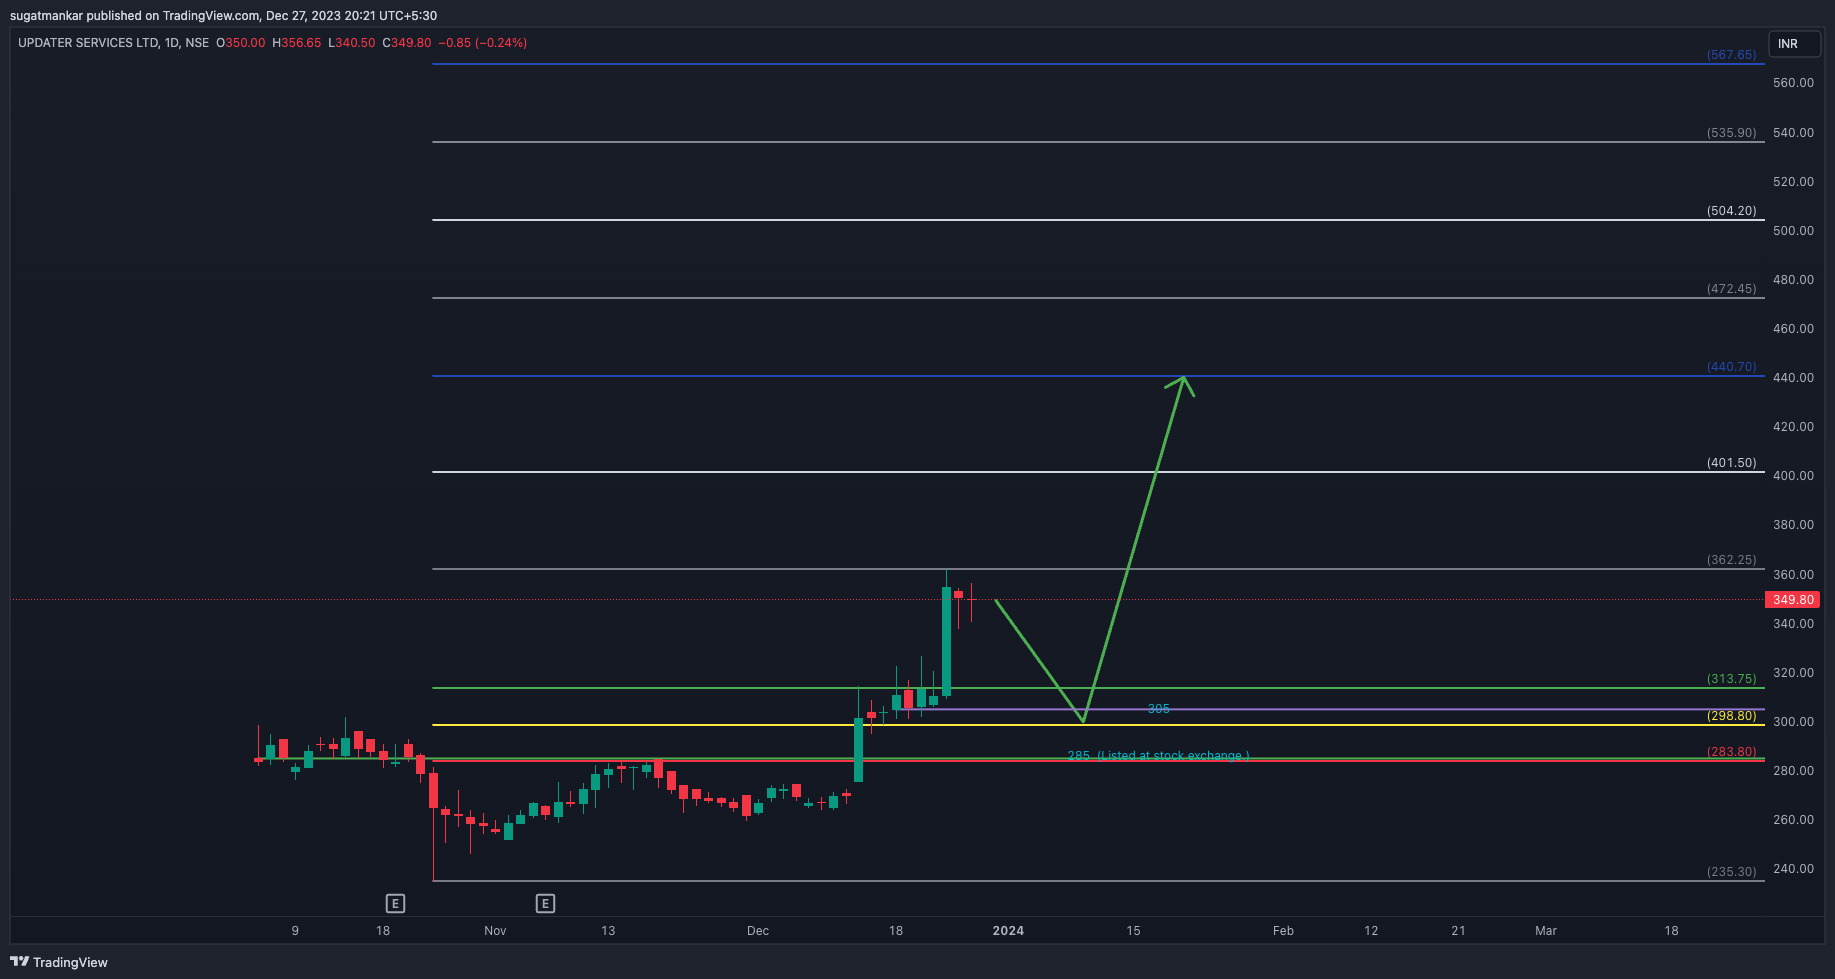The image size is (1835, 979).
Task: Click the earnings E marker near early November
Action: (x=545, y=904)
